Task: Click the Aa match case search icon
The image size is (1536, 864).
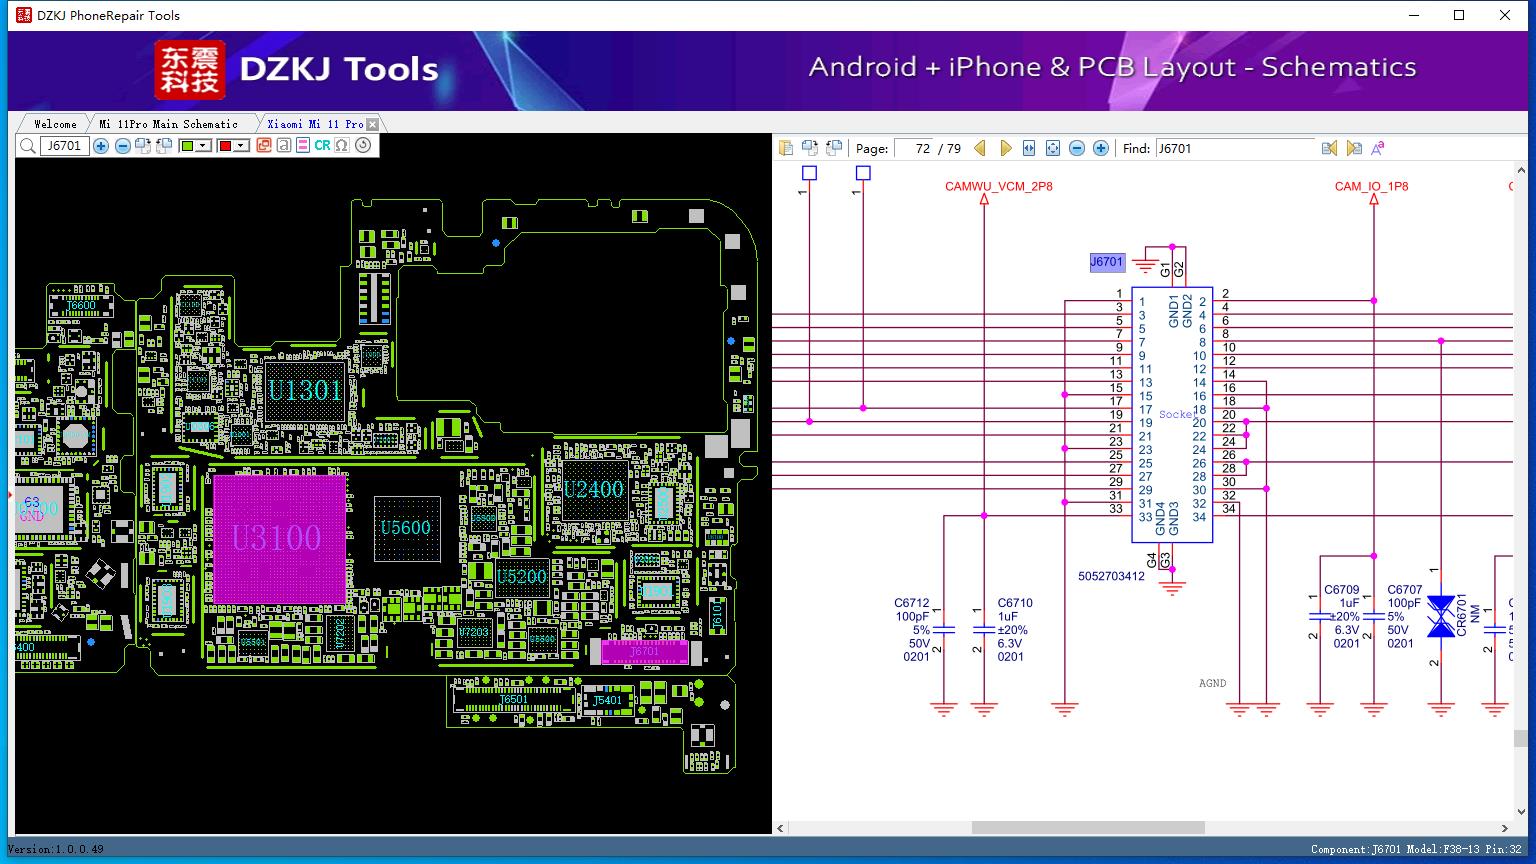Action: point(1377,148)
